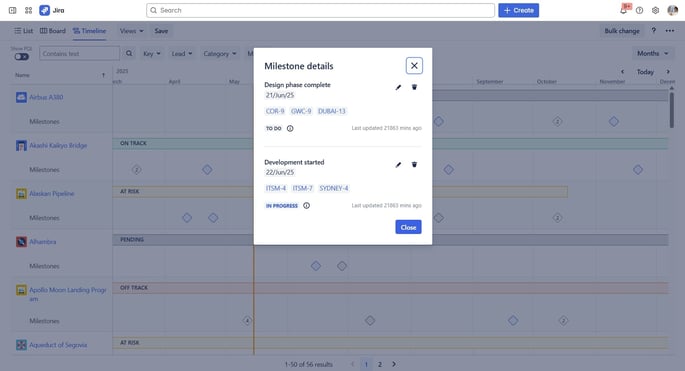Open the Lead filter dropdown
The height and width of the screenshot is (371, 685).
pos(182,53)
